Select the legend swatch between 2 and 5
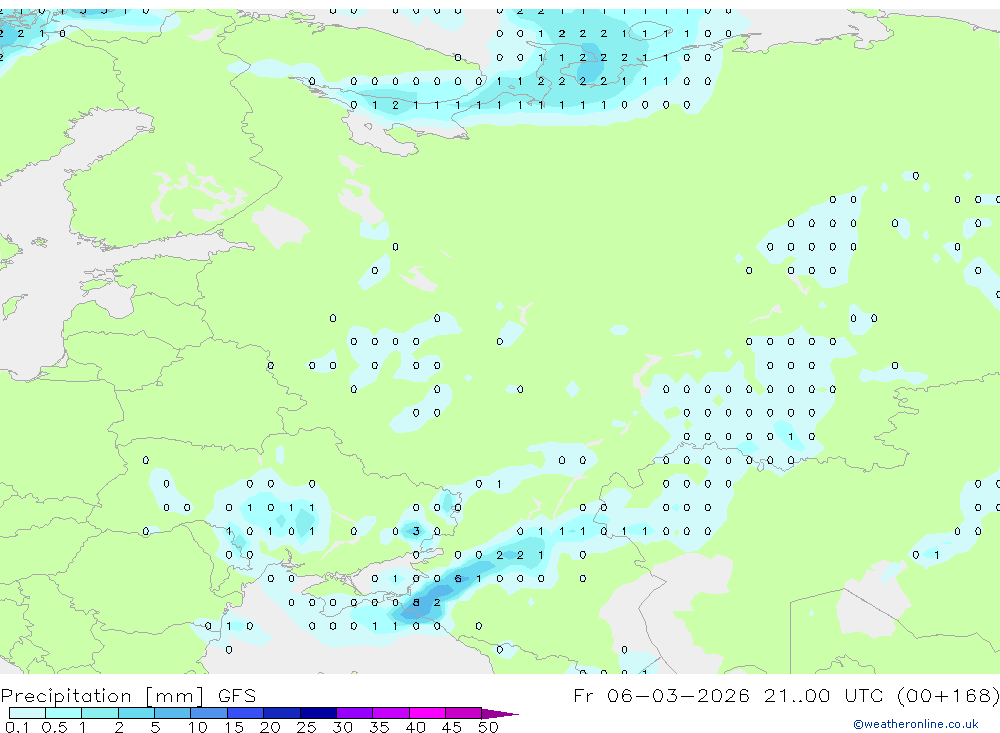This screenshot has width=1000, height=733. [136, 713]
